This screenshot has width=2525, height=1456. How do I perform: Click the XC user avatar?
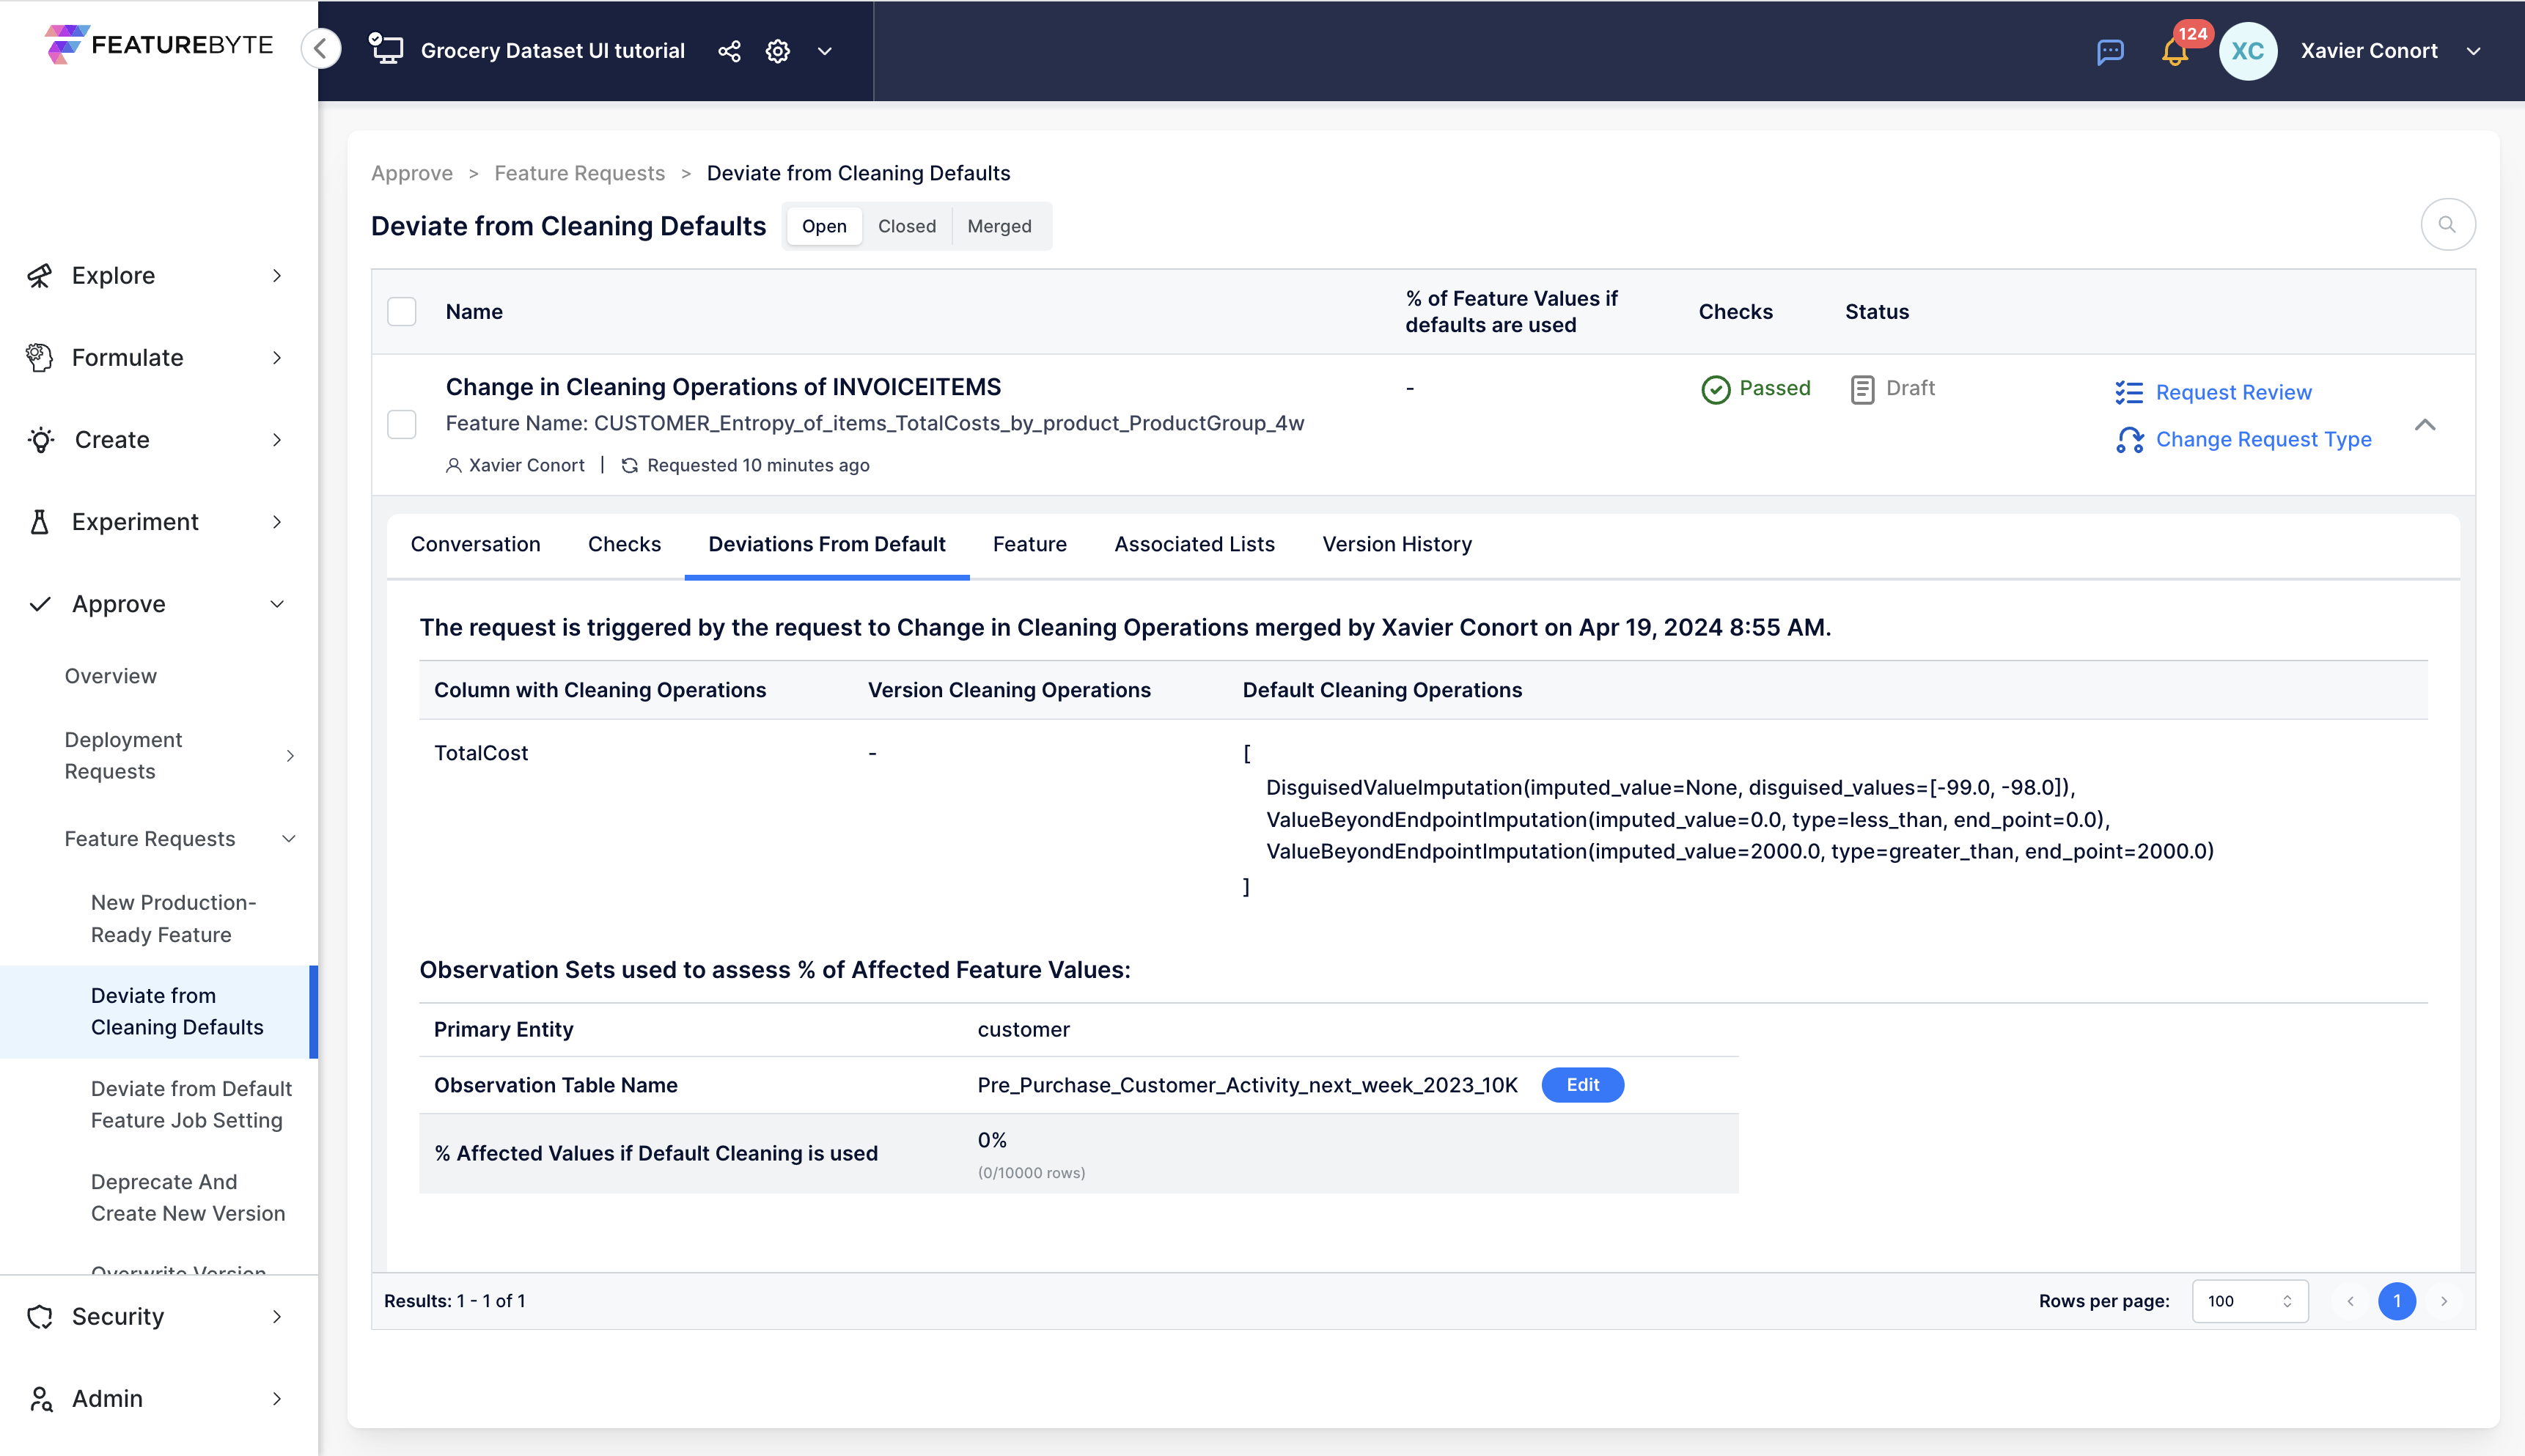coord(2248,51)
